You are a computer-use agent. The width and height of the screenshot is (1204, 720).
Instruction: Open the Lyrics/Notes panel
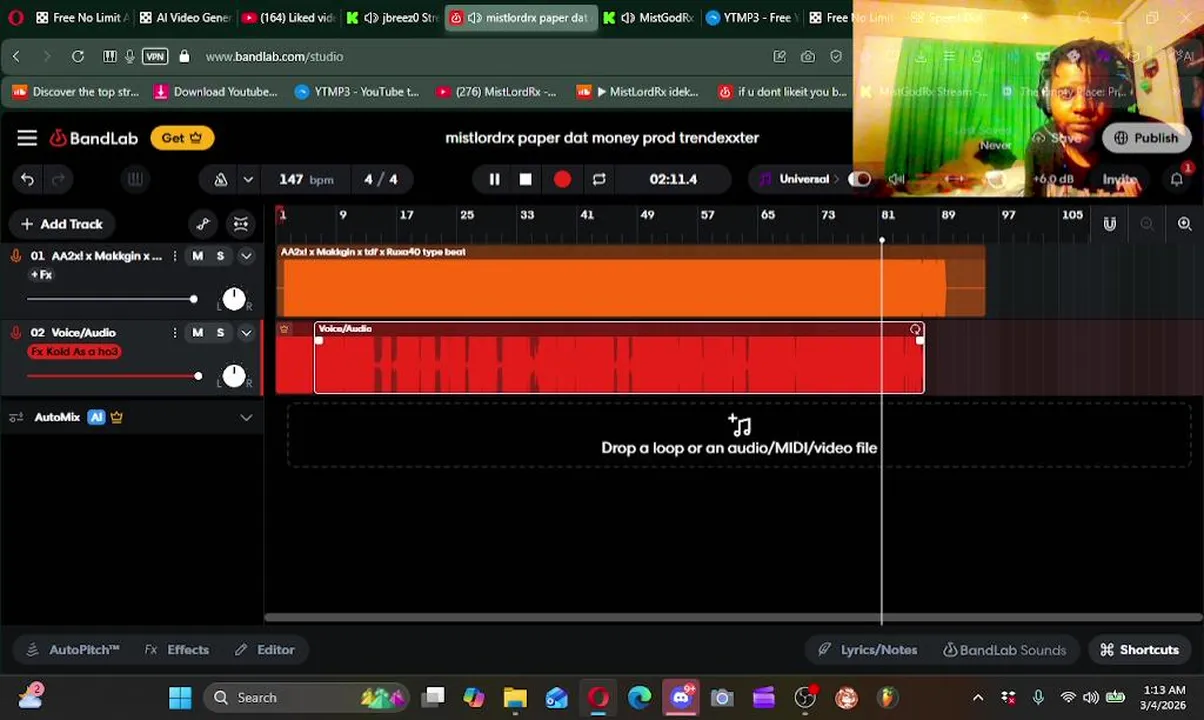868,650
